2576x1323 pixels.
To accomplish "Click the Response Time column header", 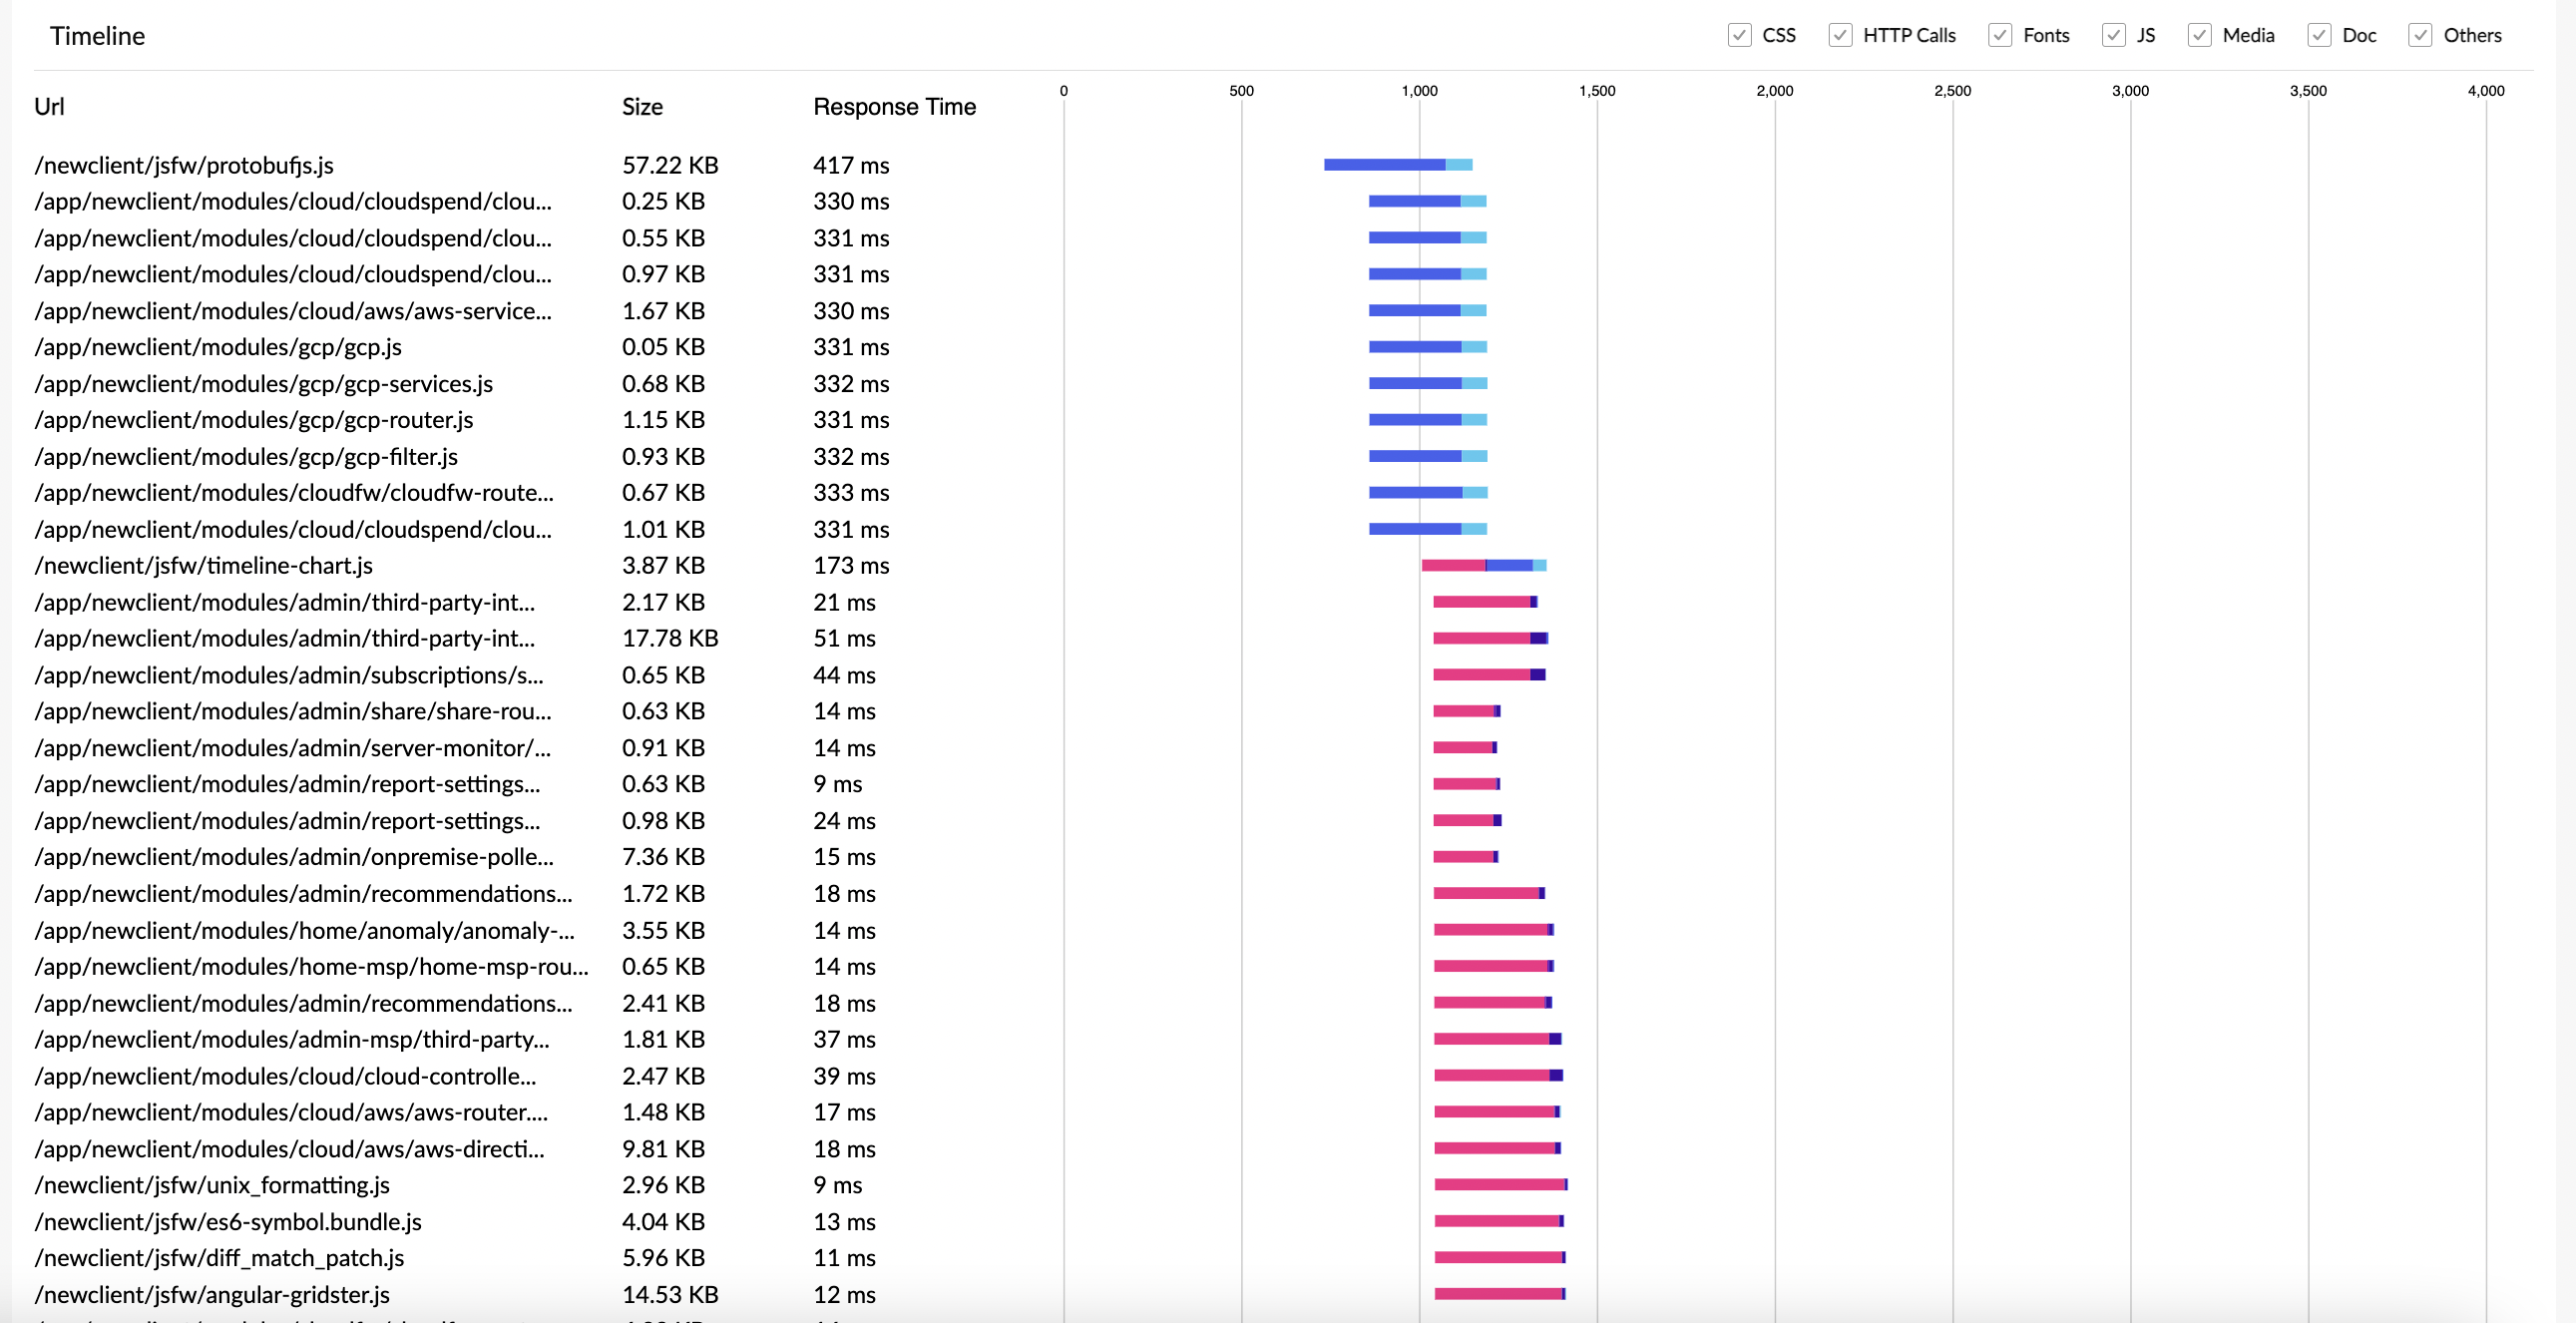I will pyautogui.click(x=894, y=107).
